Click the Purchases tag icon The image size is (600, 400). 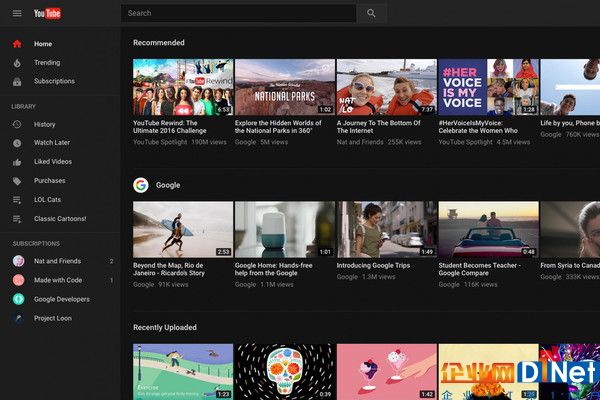[x=17, y=181]
